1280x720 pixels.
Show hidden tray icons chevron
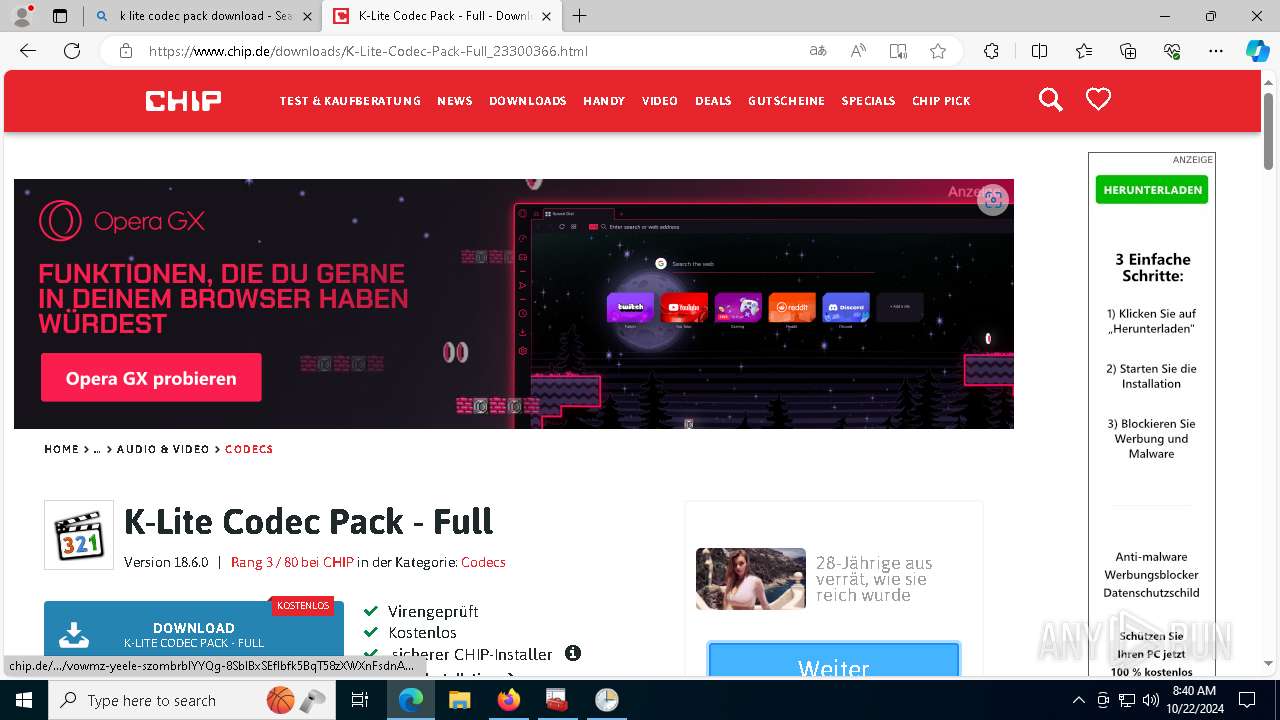click(x=1078, y=700)
